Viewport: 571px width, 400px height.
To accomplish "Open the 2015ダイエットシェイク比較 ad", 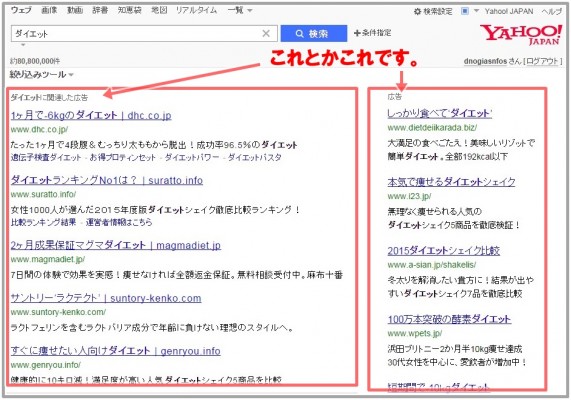I will pos(444,251).
